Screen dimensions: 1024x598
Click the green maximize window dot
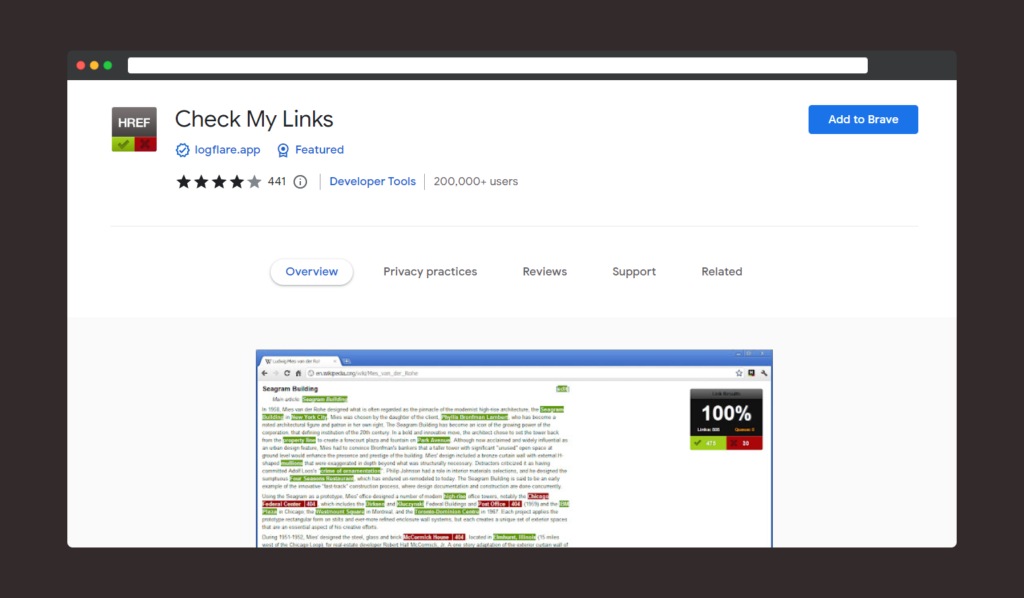[108, 65]
